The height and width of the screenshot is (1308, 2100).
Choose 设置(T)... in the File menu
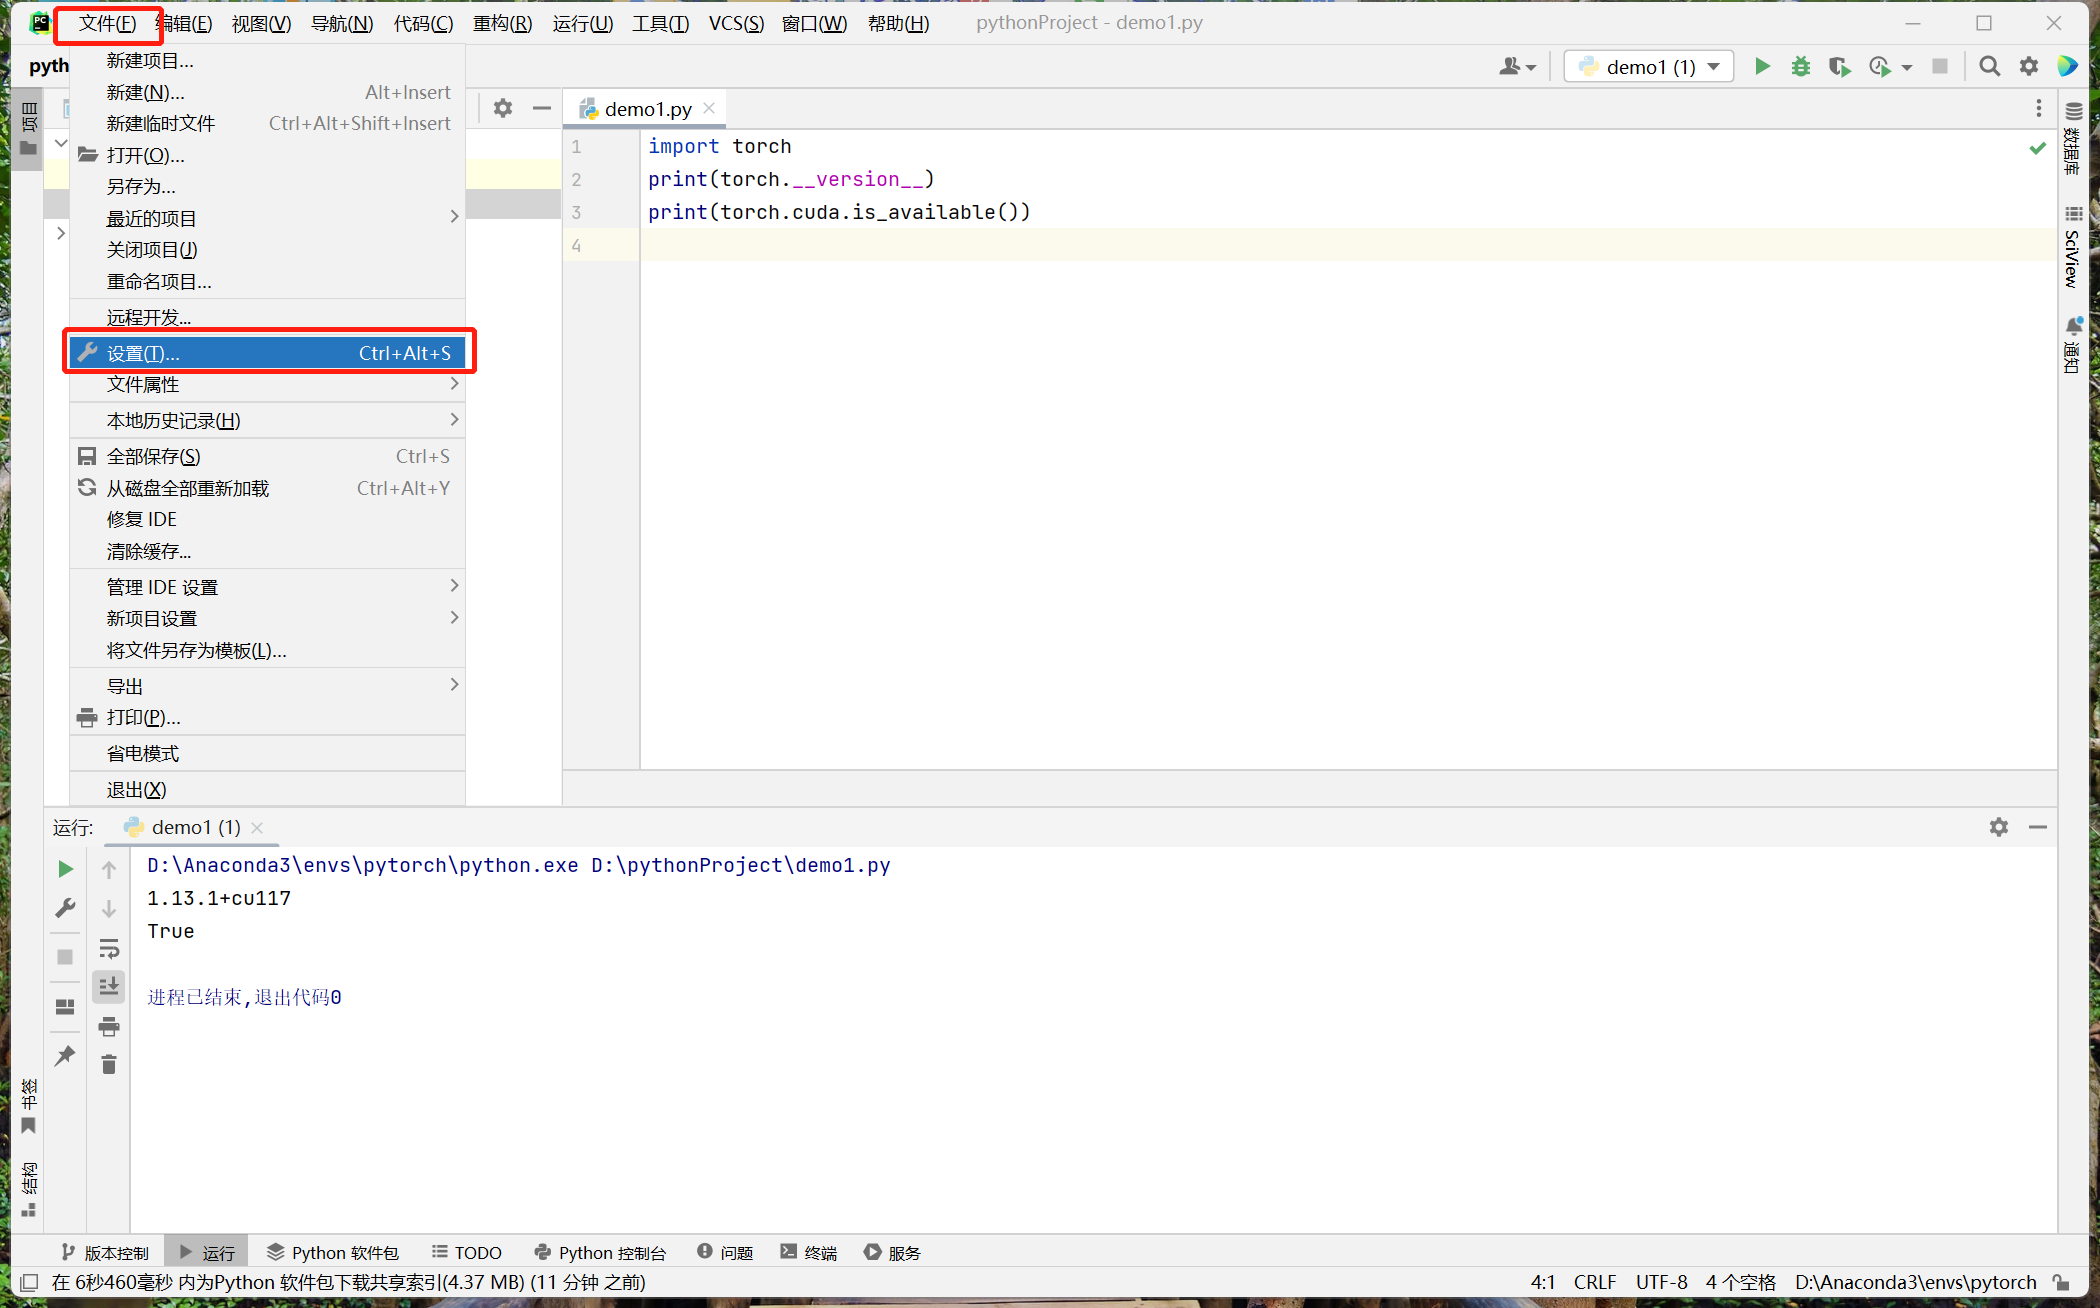(268, 353)
